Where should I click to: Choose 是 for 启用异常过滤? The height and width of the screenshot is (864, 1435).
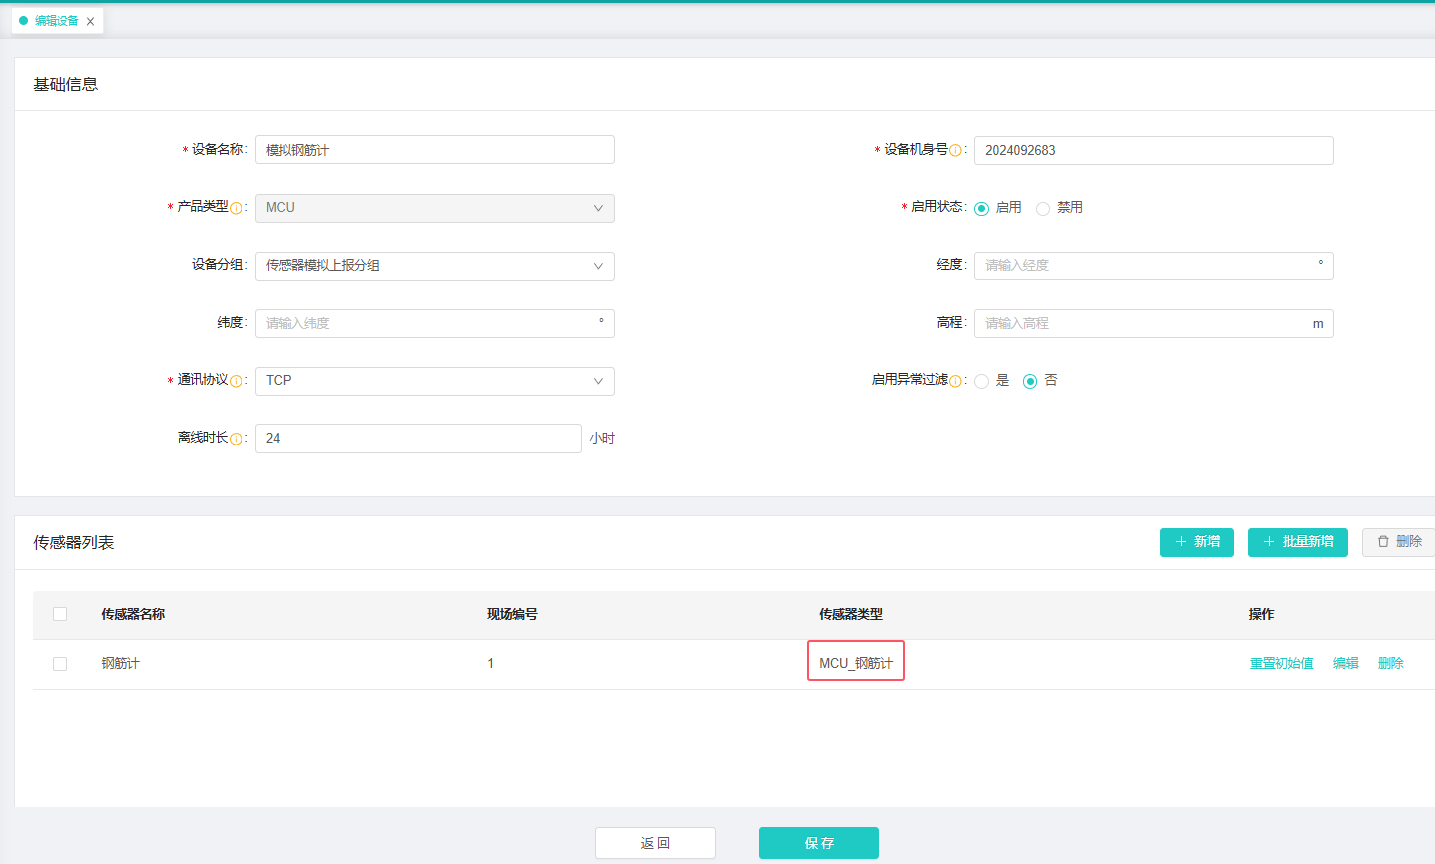pos(981,381)
